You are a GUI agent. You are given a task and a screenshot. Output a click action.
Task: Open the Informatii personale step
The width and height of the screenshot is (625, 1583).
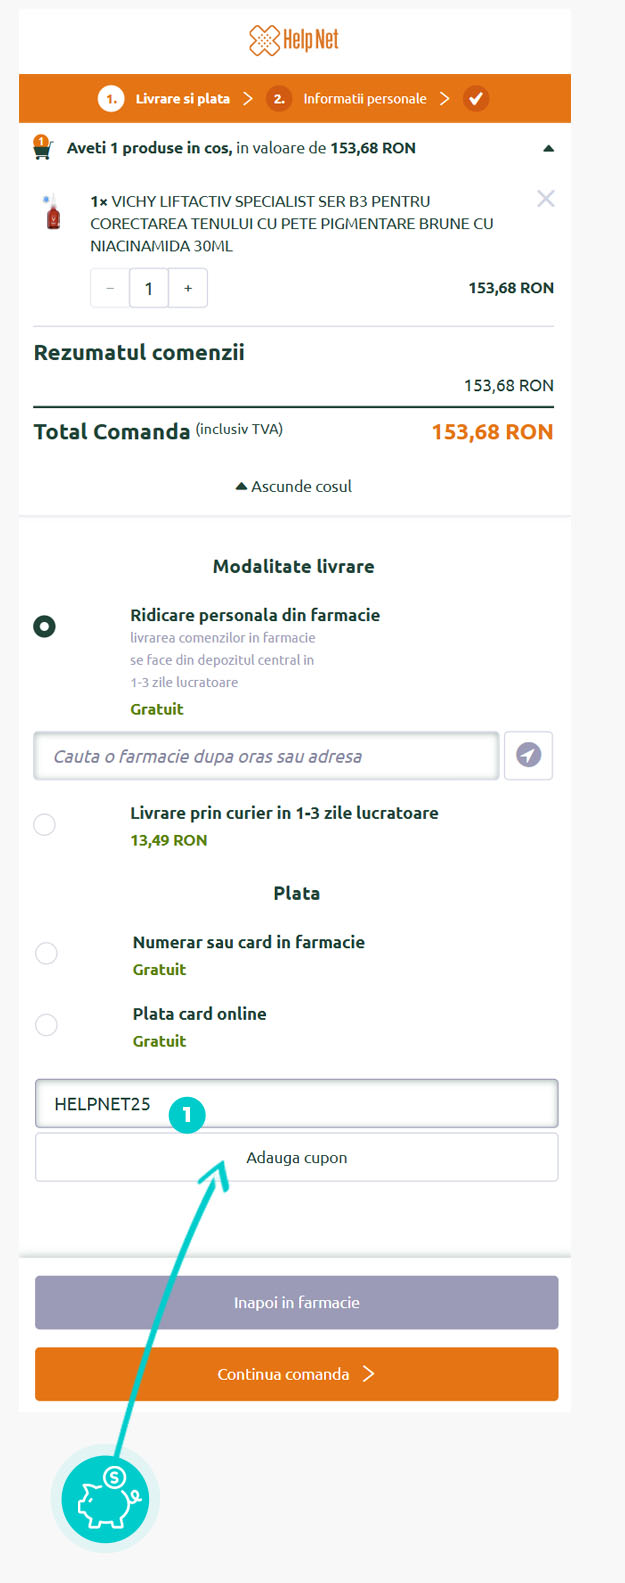coord(365,99)
